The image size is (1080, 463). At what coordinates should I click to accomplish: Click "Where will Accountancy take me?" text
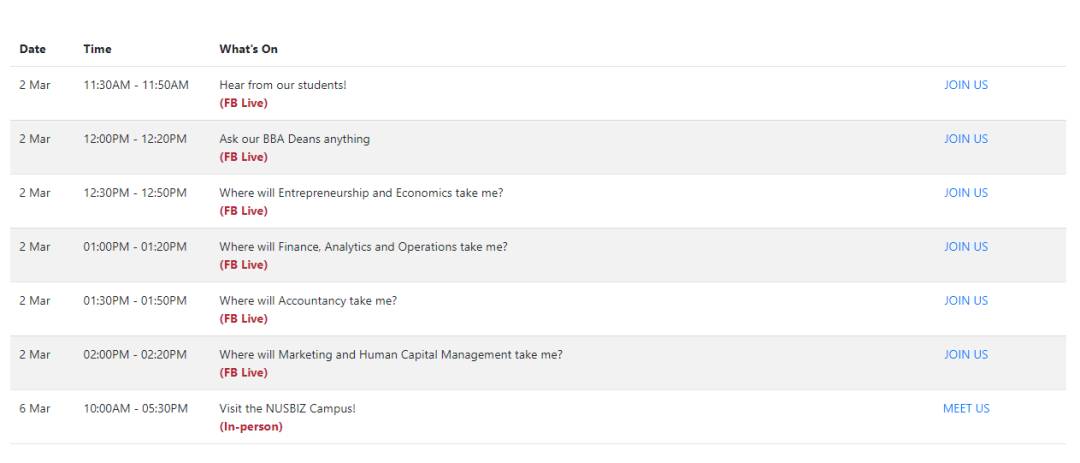308,301
